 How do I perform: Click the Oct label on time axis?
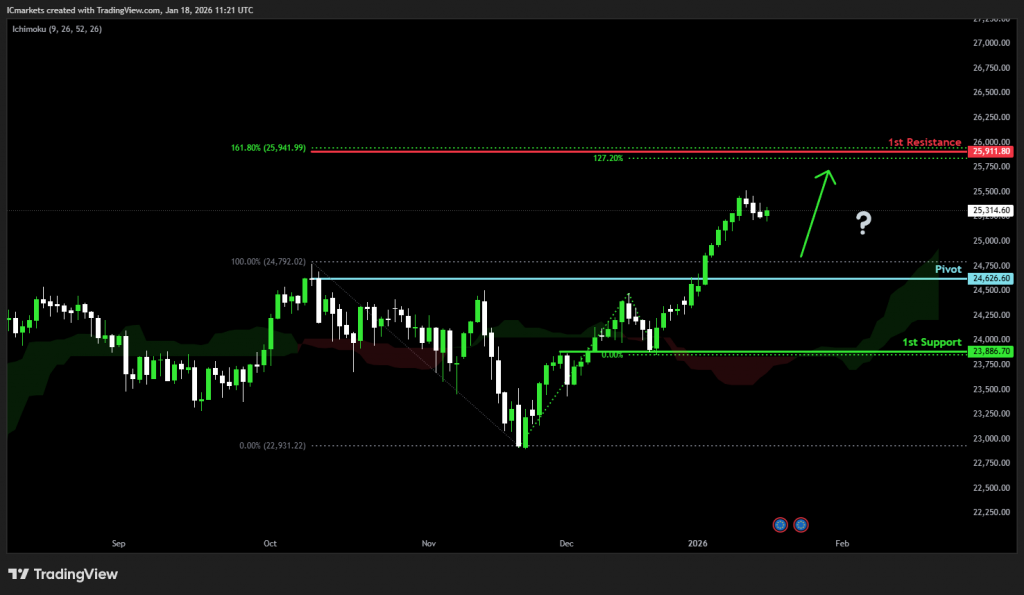(269, 544)
